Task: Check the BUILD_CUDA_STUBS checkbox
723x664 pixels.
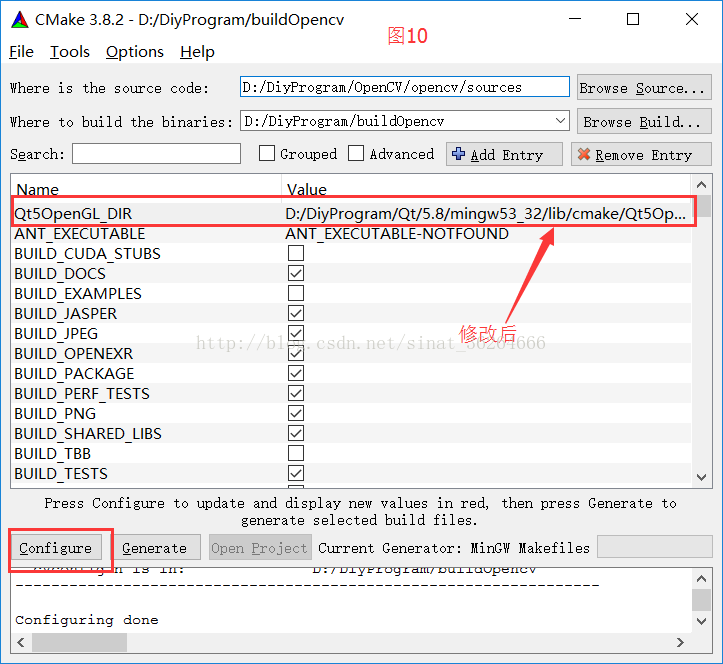Action: click(296, 253)
